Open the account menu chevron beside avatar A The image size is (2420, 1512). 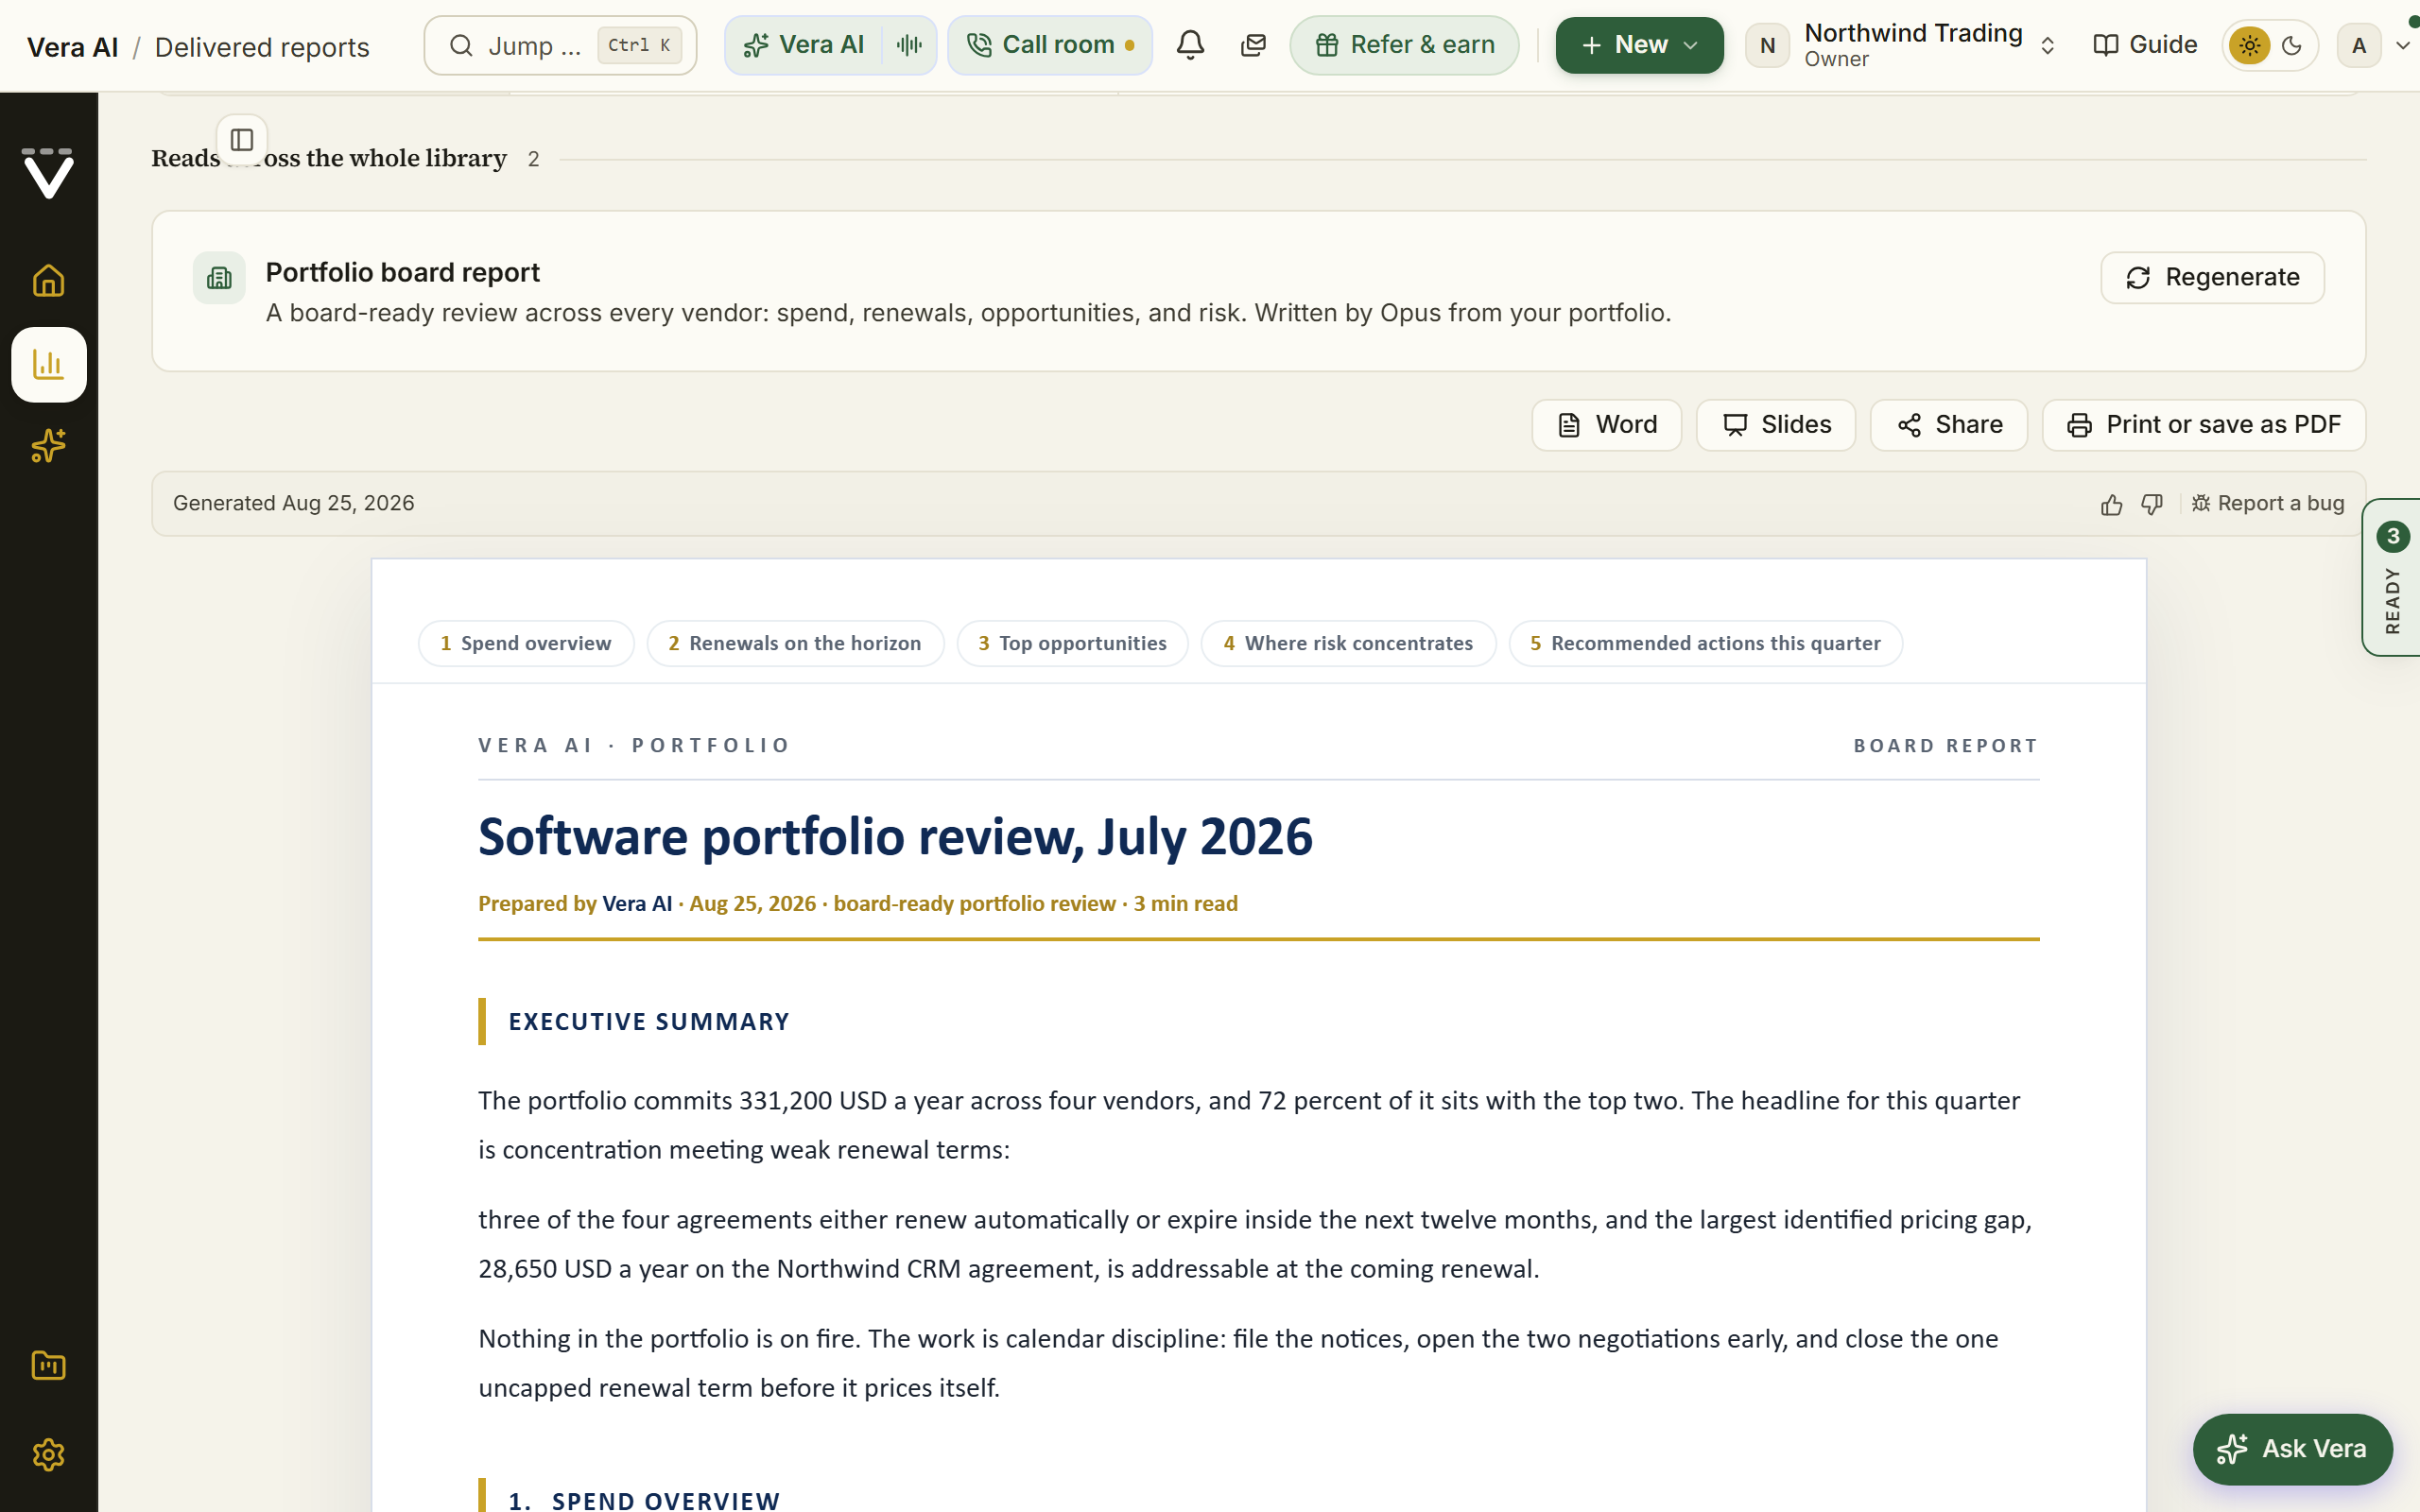click(x=2402, y=45)
